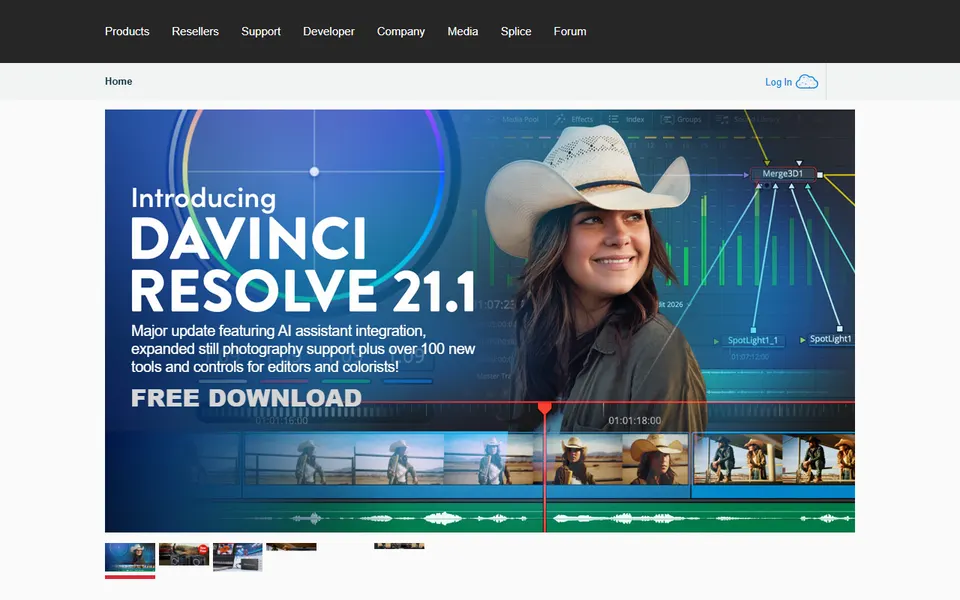The width and height of the screenshot is (960, 600).
Task: Select the second carousel thumbnail showing cameras
Action: 184,554
